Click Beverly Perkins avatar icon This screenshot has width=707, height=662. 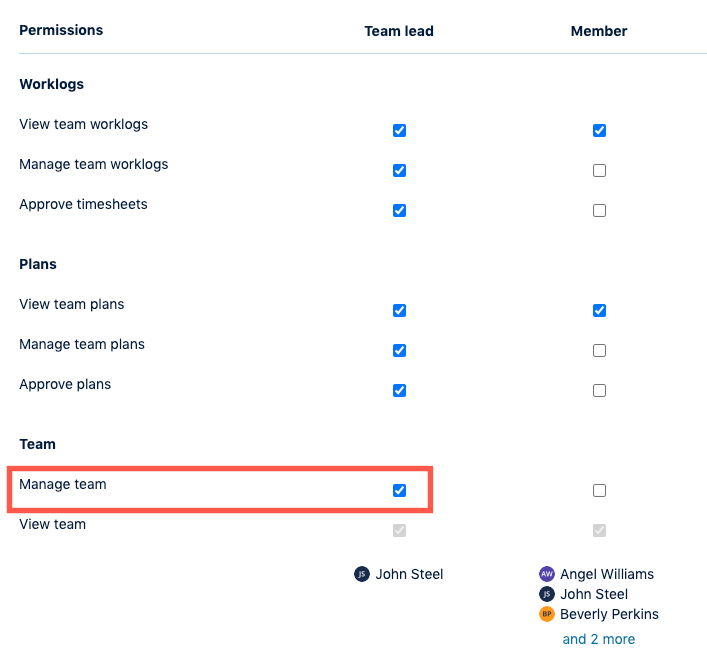(x=546, y=614)
